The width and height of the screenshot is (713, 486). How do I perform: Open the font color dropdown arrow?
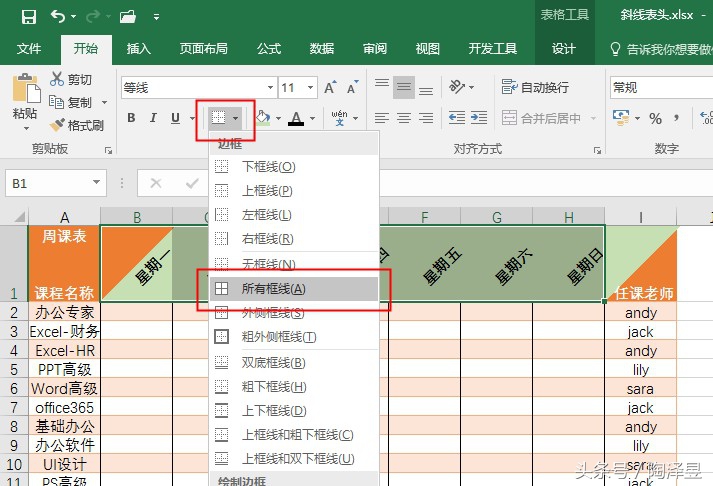click(313, 119)
